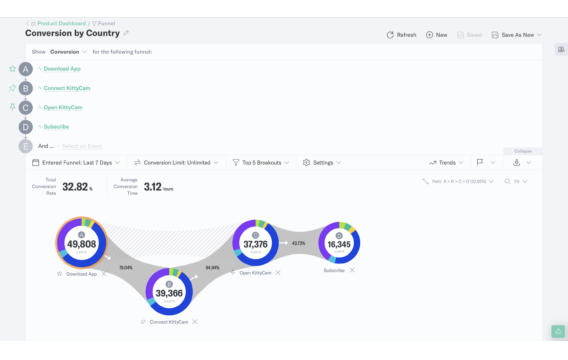Remove the Subscribe step with its X
Viewport: 568px width, 360px height.
click(x=352, y=270)
